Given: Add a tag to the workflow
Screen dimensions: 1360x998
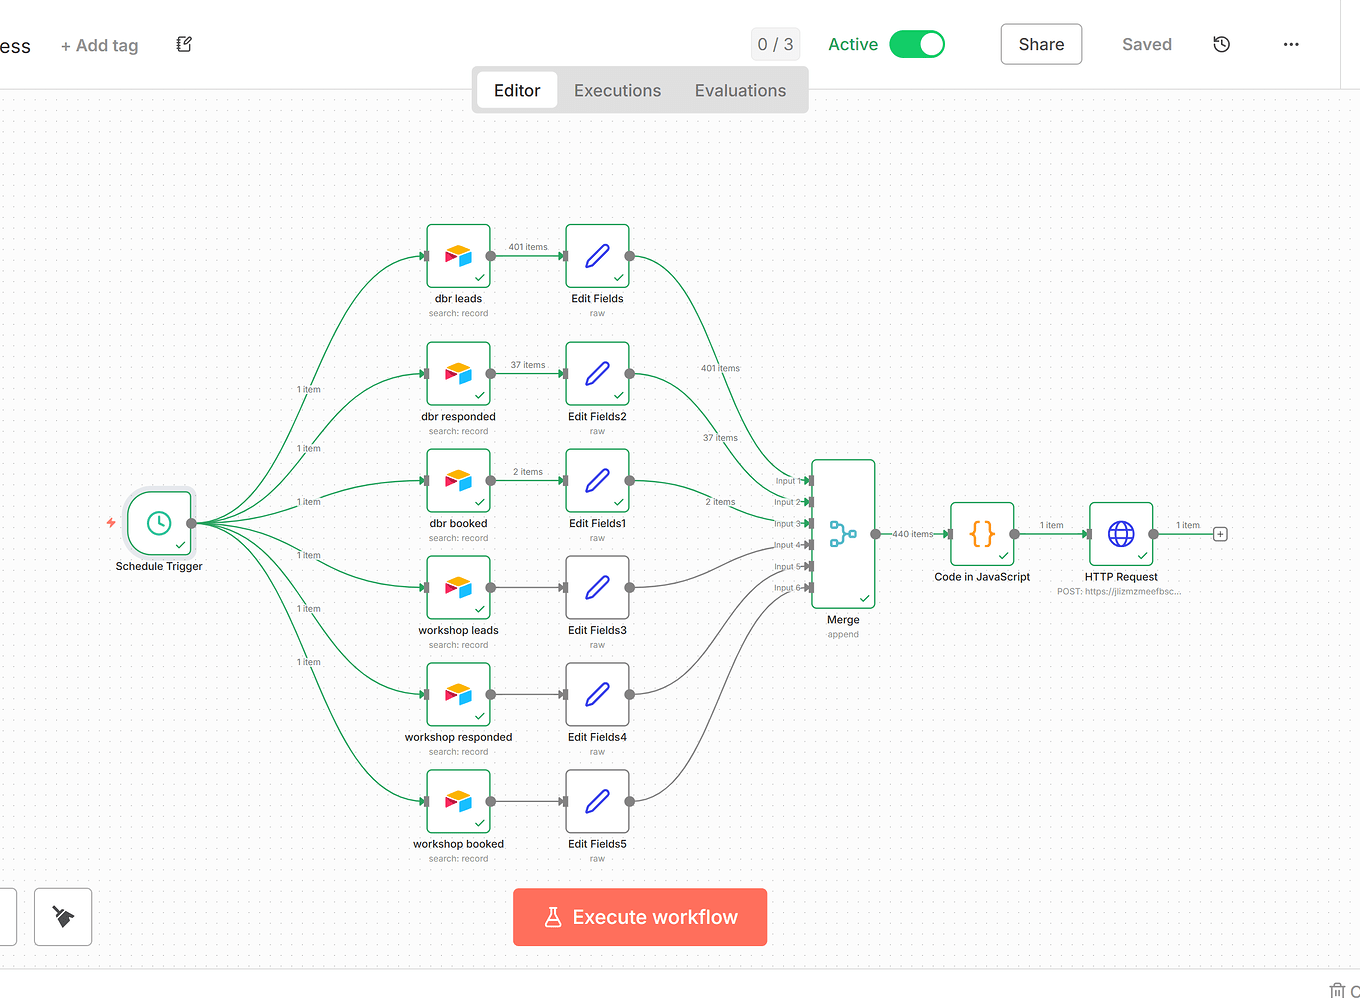Looking at the screenshot, I should click(x=99, y=45).
